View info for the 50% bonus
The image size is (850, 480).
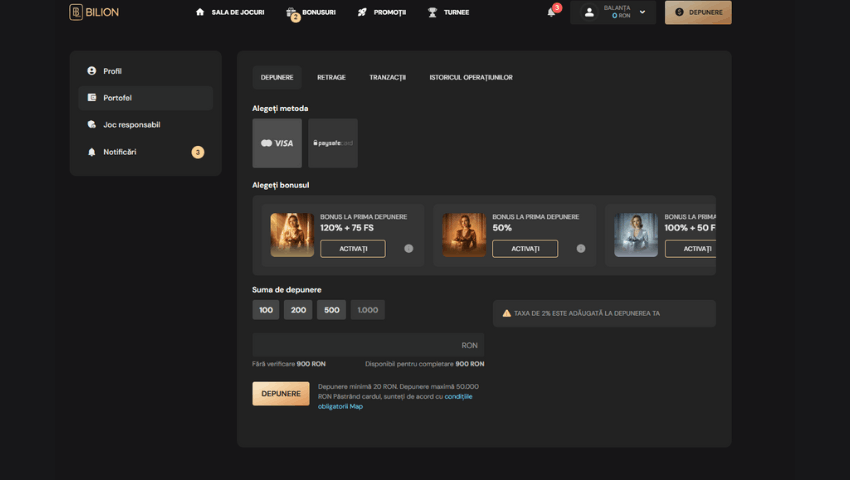(581, 248)
